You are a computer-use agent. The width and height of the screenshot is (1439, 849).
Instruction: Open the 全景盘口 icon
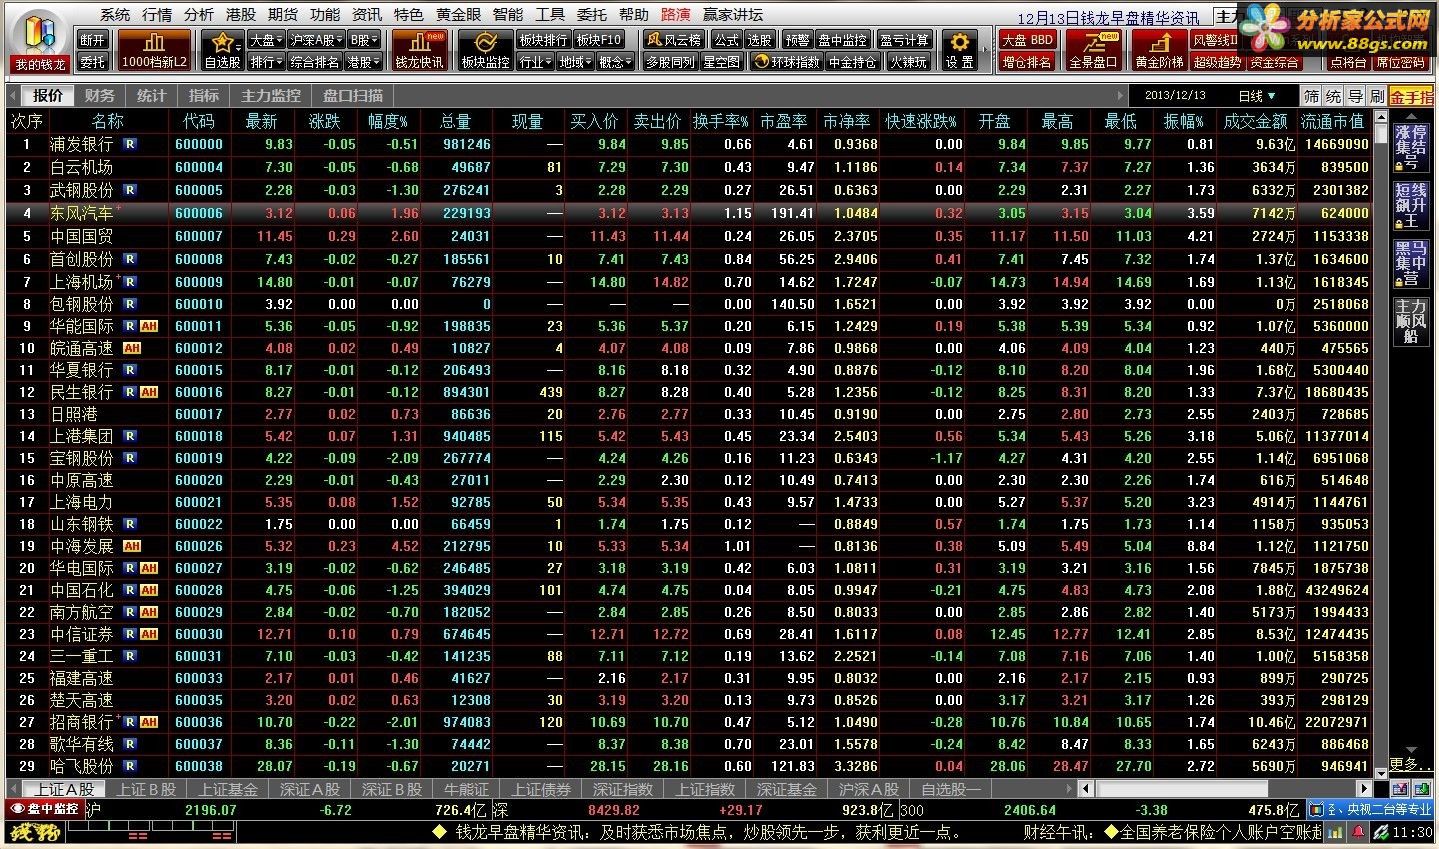pyautogui.click(x=1092, y=49)
